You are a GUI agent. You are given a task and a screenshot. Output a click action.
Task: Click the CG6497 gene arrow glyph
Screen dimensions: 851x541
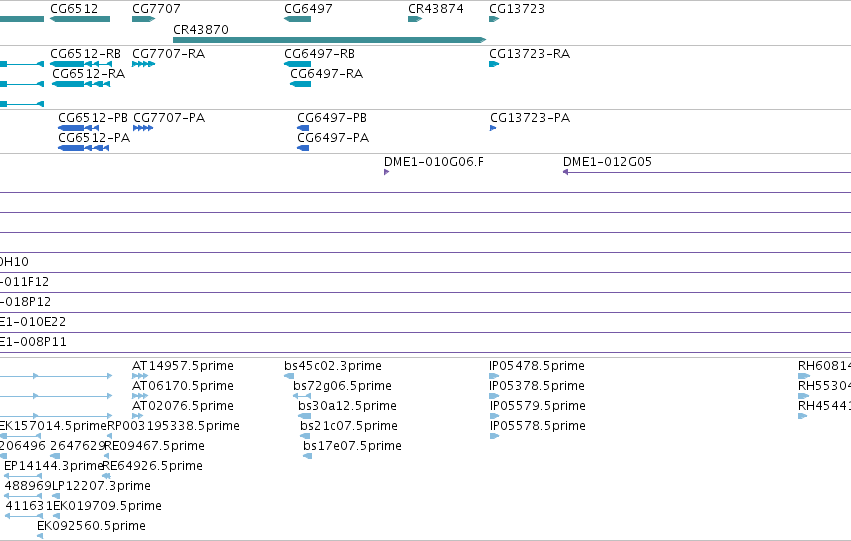[297, 19]
